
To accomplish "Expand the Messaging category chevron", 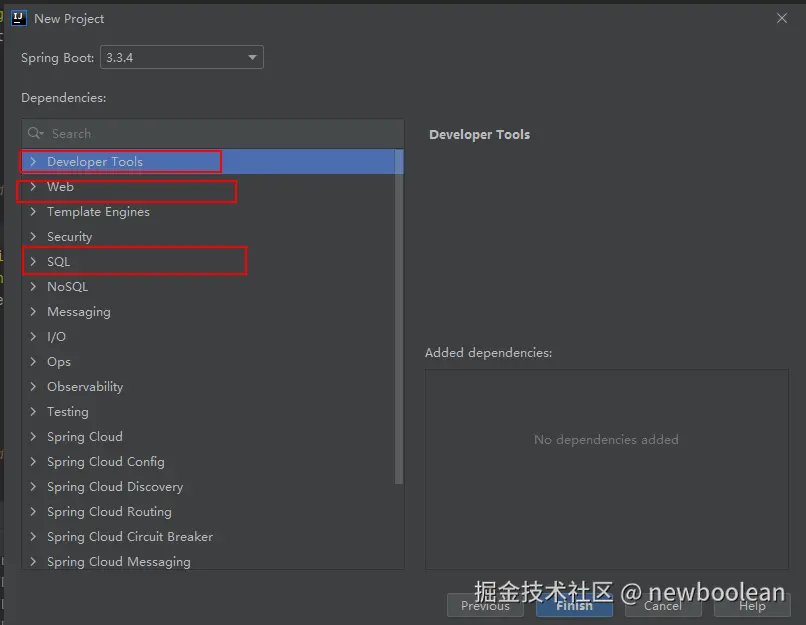I will pos(33,311).
